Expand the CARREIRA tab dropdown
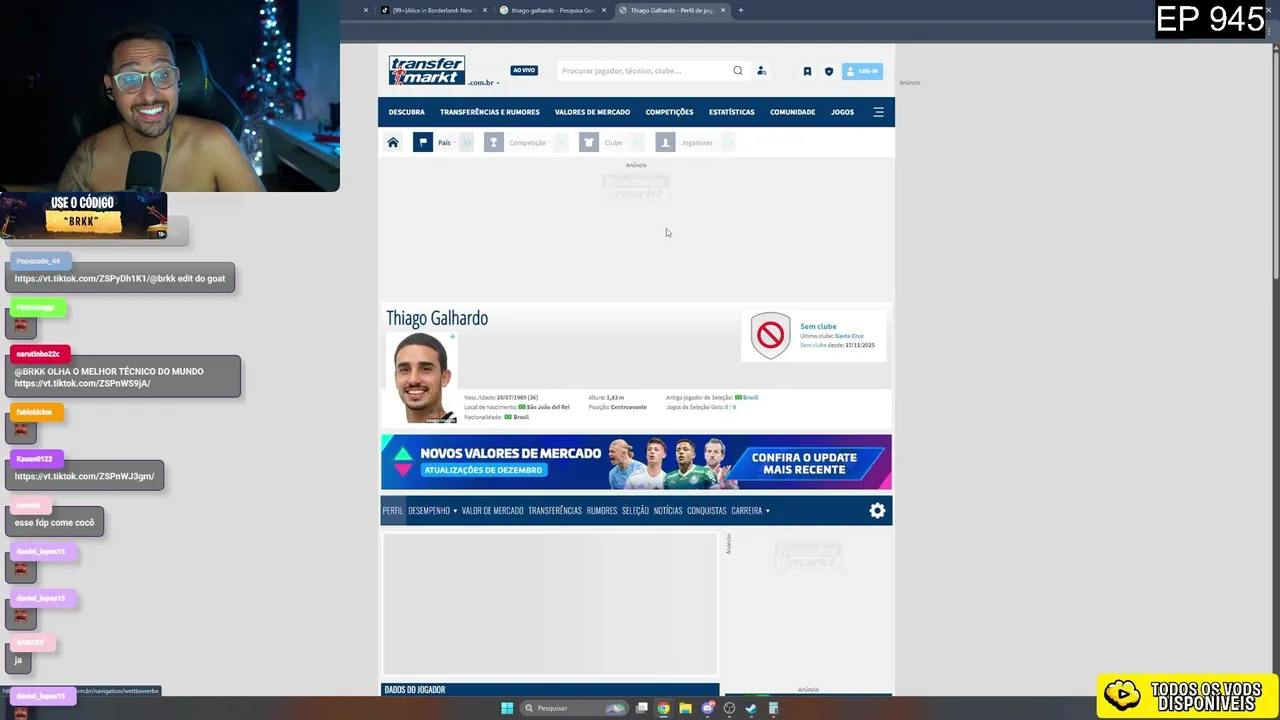 coord(750,511)
